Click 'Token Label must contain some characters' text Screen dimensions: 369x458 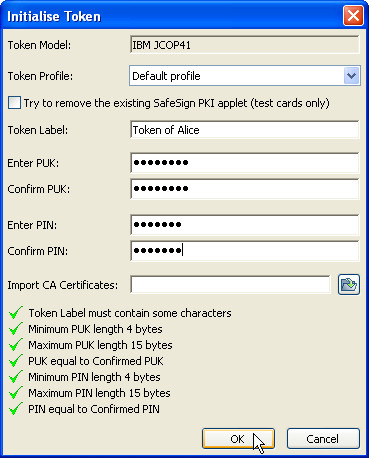click(x=130, y=313)
